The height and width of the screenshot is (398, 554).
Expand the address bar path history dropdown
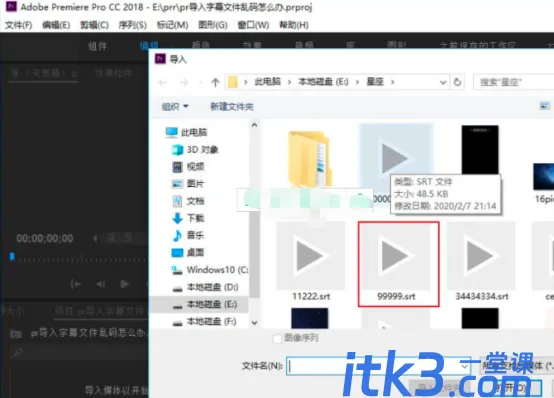tap(443, 83)
